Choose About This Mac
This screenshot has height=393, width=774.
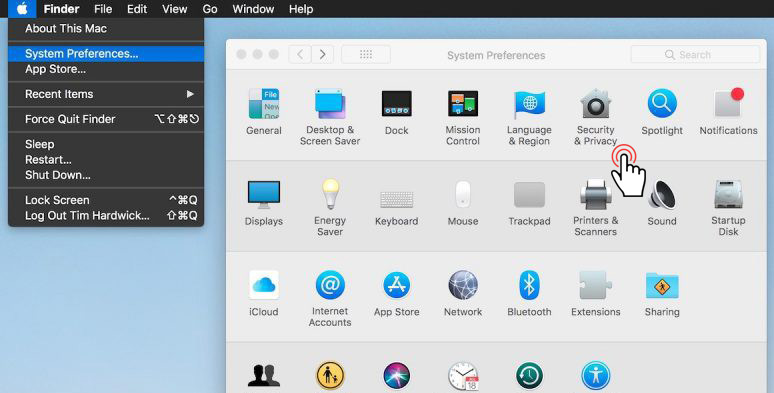point(106,29)
